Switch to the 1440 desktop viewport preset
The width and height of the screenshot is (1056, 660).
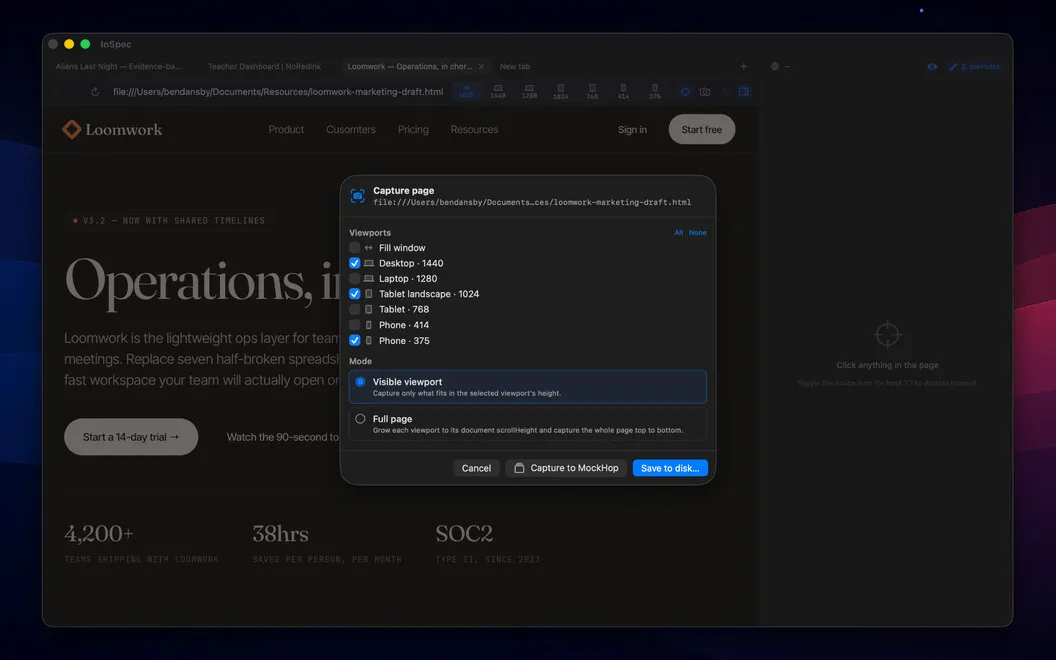pos(498,92)
